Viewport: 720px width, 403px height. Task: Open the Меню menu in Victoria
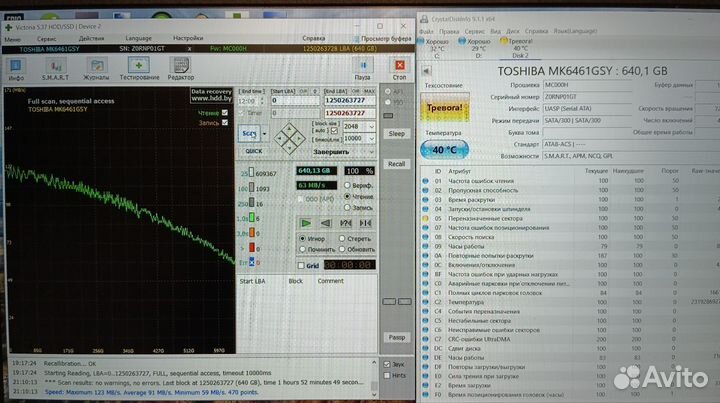point(13,39)
